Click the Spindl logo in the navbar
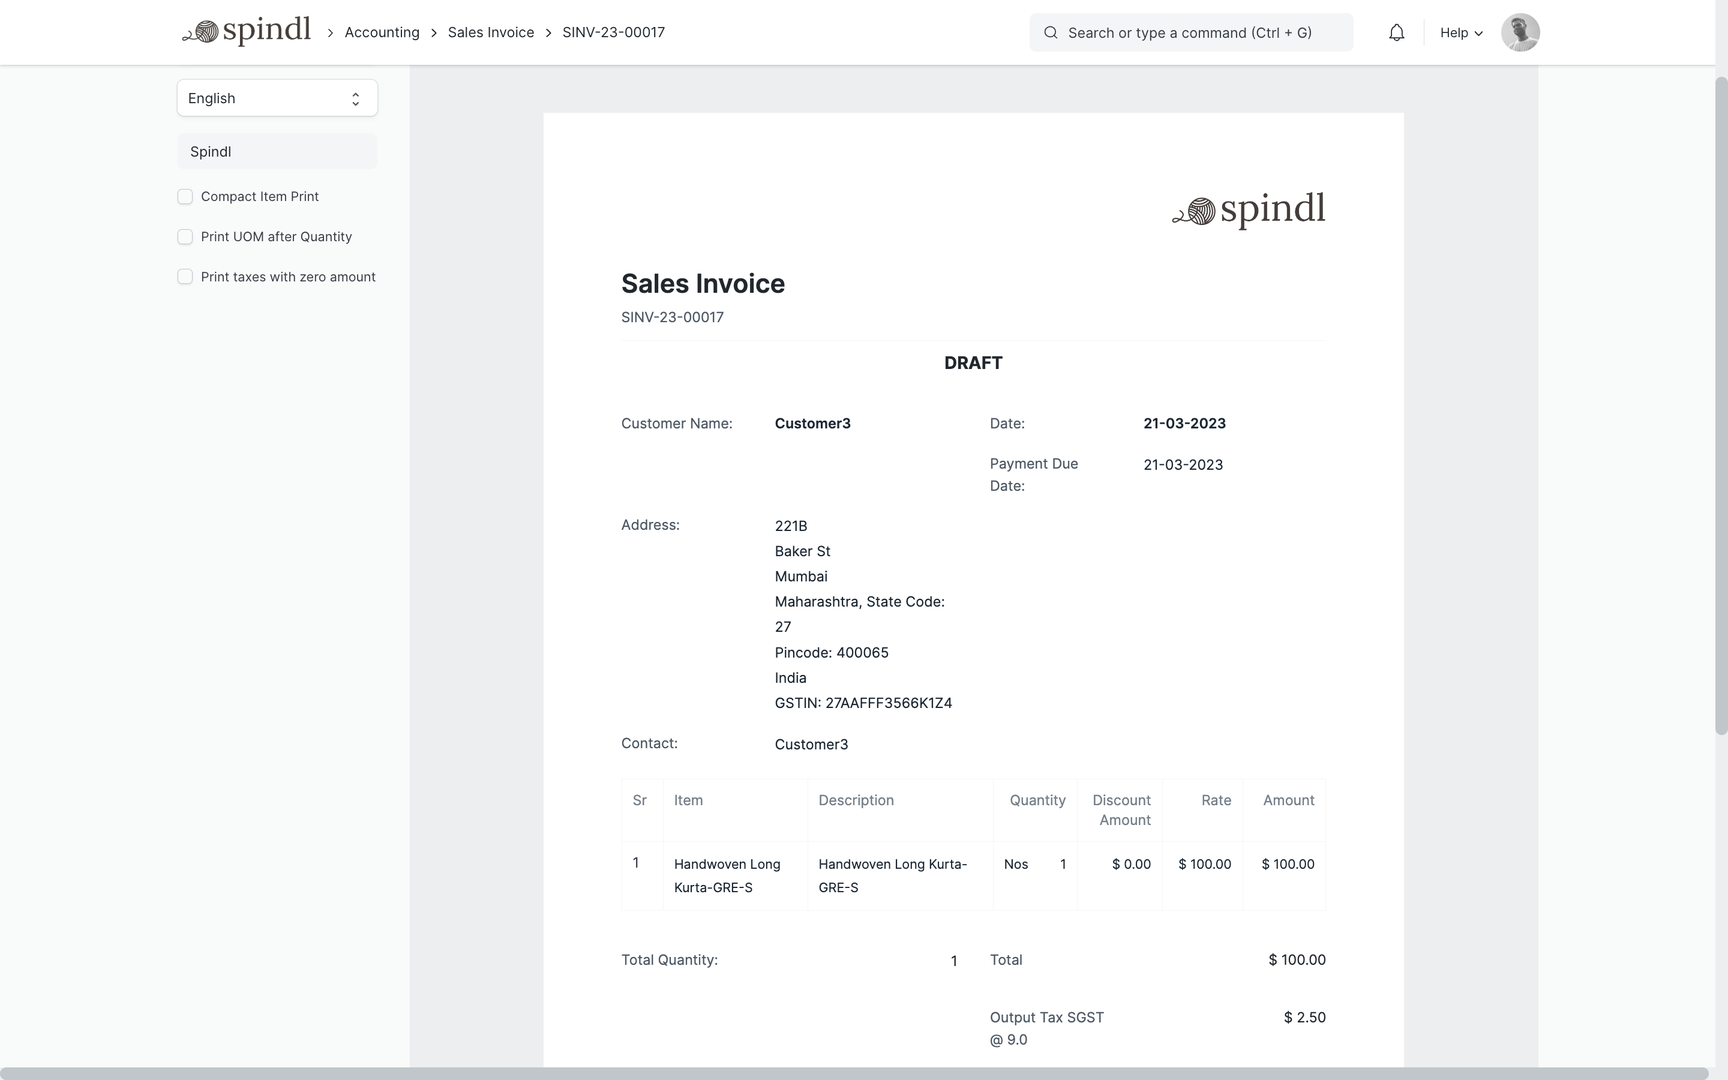1728x1080 pixels. (x=246, y=31)
